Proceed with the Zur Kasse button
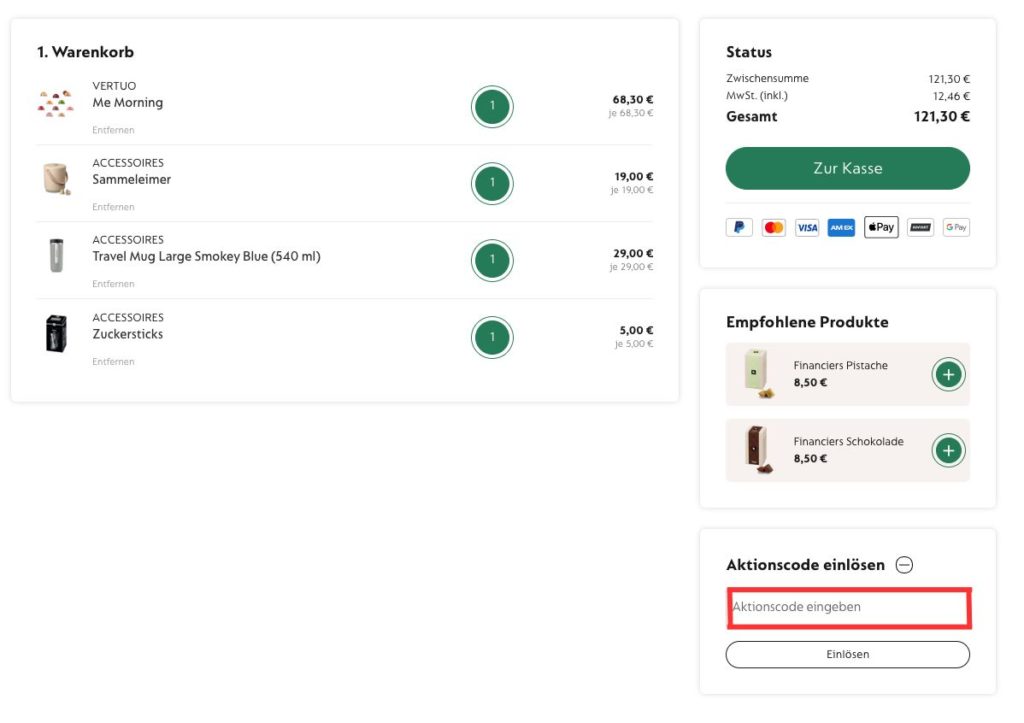The width and height of the screenshot is (1024, 723). (x=848, y=169)
